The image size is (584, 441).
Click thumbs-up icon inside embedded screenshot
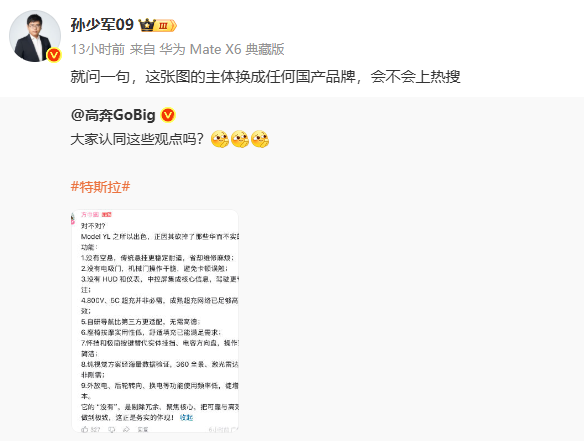pyautogui.click(x=85, y=429)
